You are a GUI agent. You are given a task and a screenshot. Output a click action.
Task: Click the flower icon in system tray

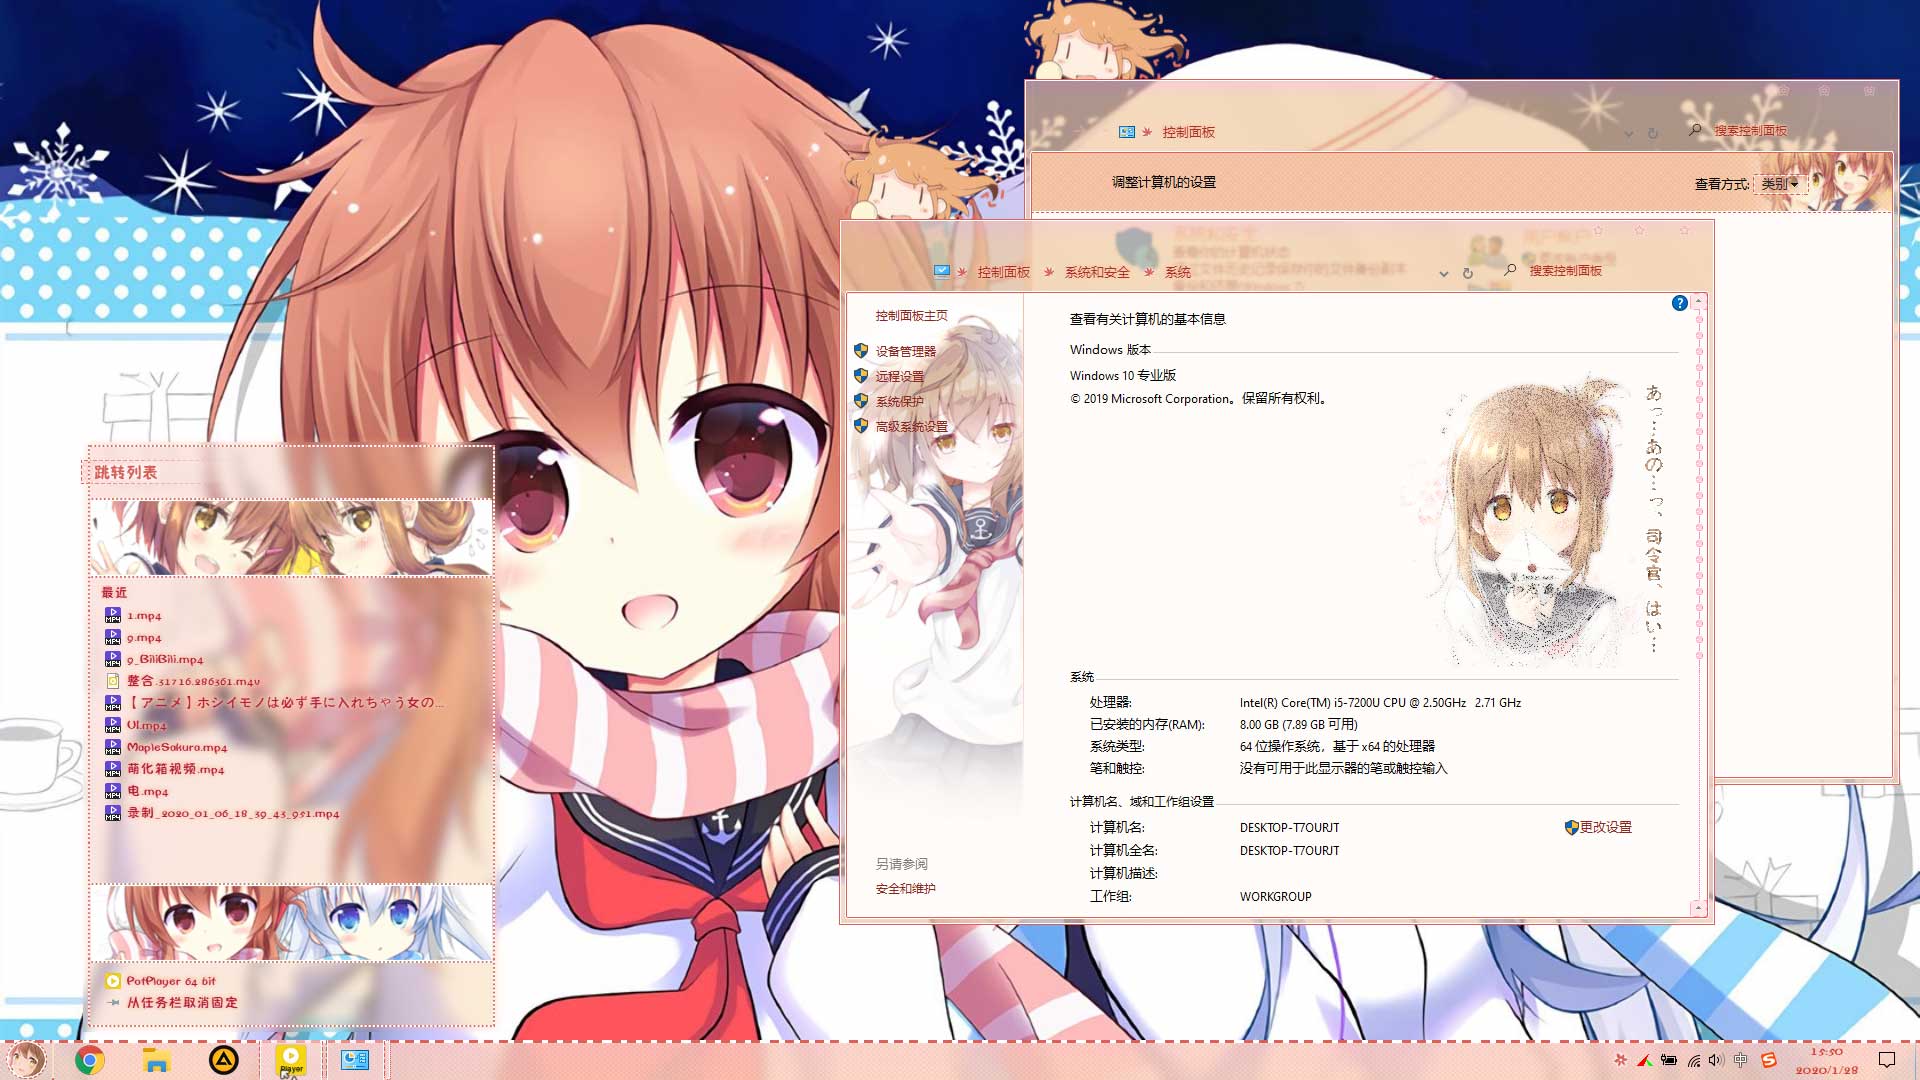(1620, 1060)
